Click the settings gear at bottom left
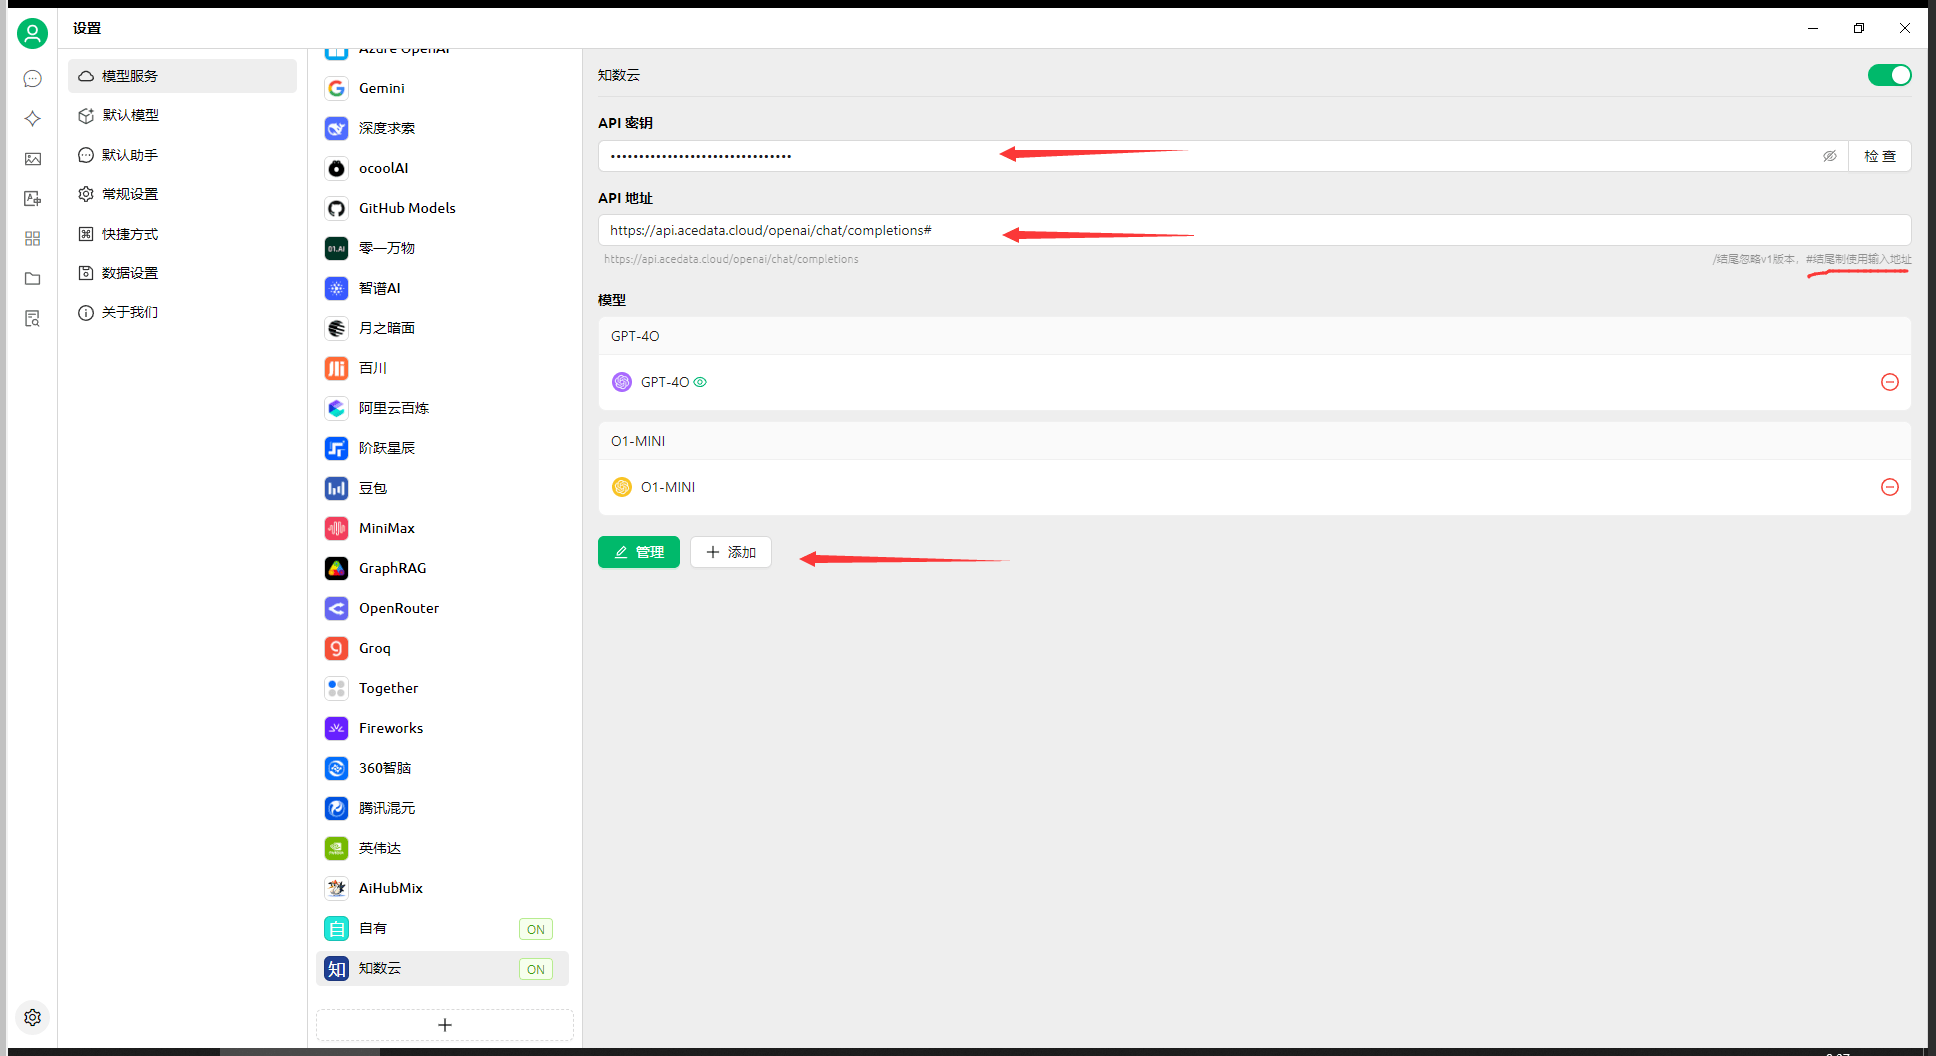Screen dimensions: 1936x1056 (x=32, y=1017)
